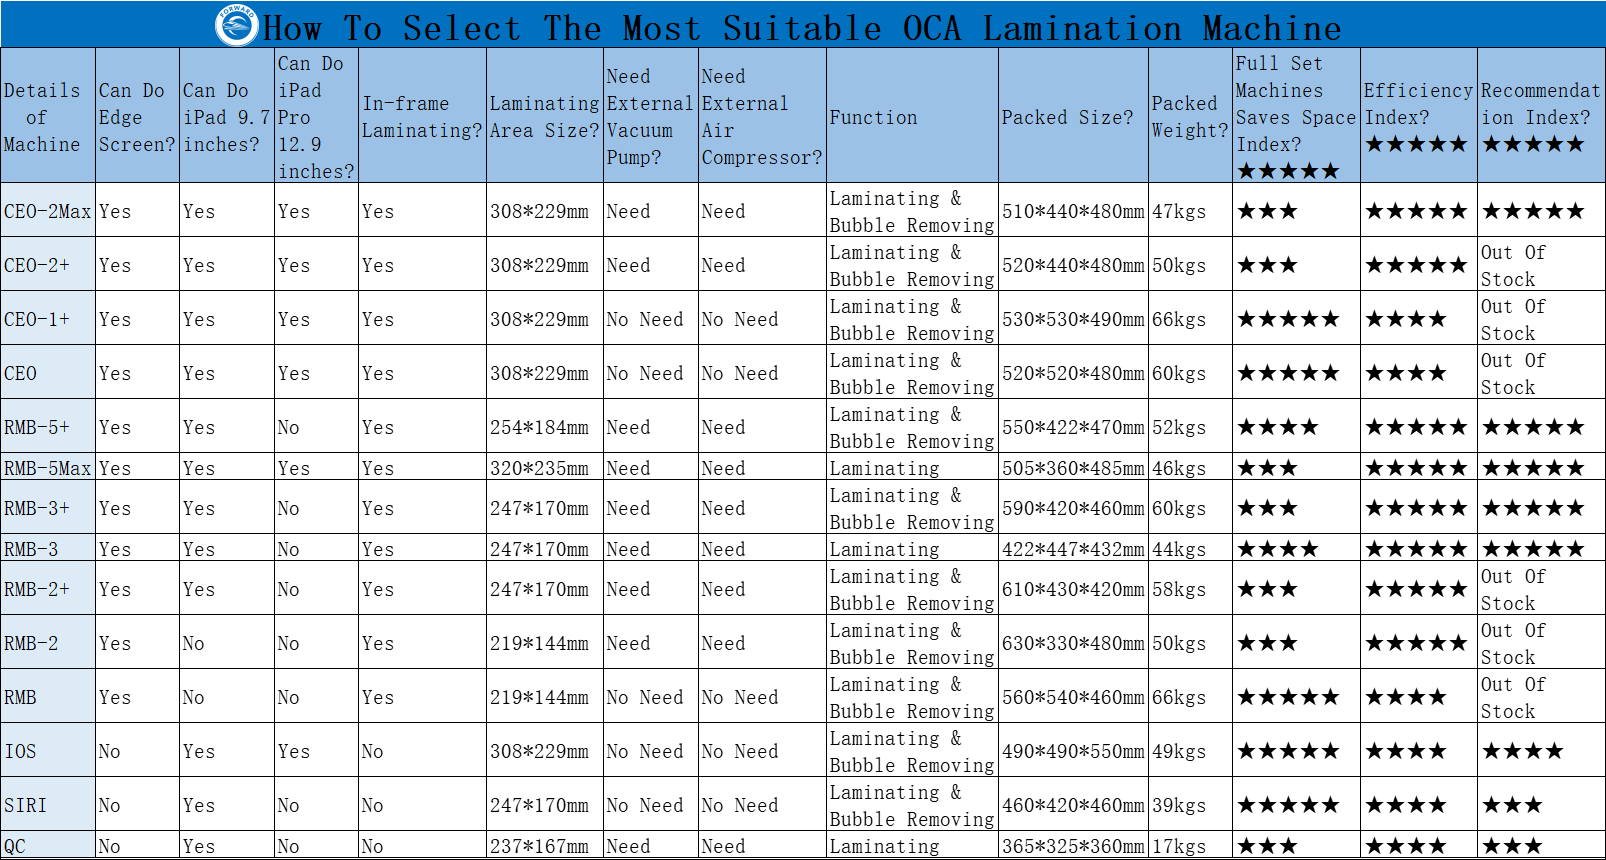Click packed size '520*440*480mm' cell
The height and width of the screenshot is (860, 1606).
(x=1073, y=265)
